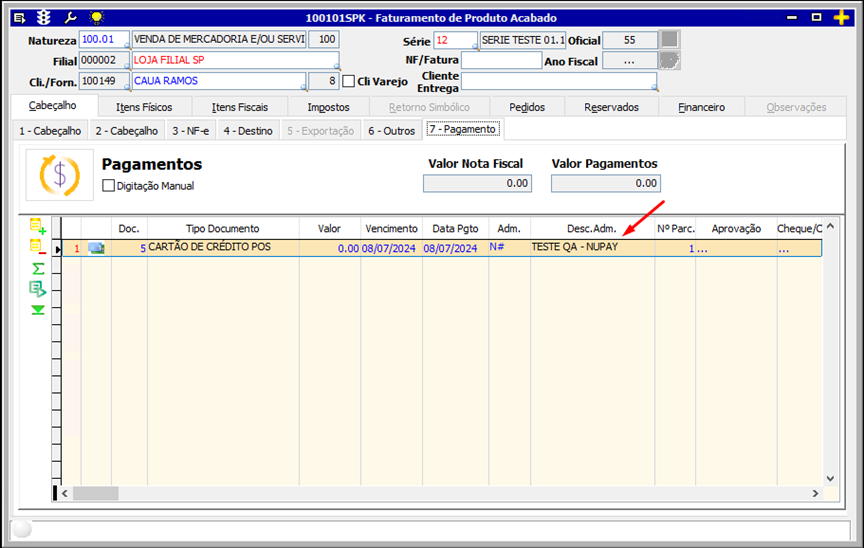864x548 pixels.
Task: Select row 1 via its row indicator
Action: 57,249
